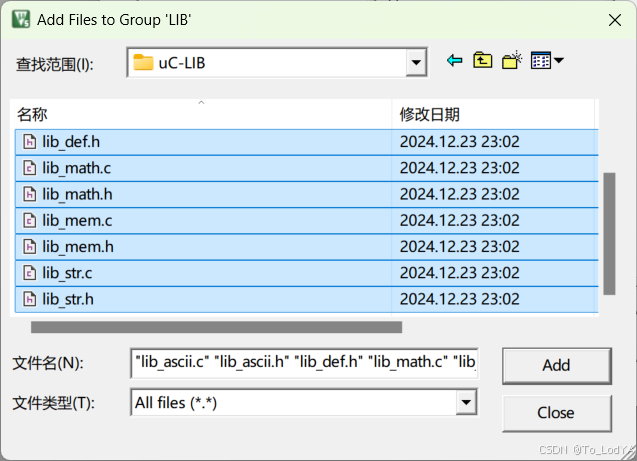Viewport: 637px width, 461px height.
Task: Create a new folder
Action: click(x=511, y=61)
